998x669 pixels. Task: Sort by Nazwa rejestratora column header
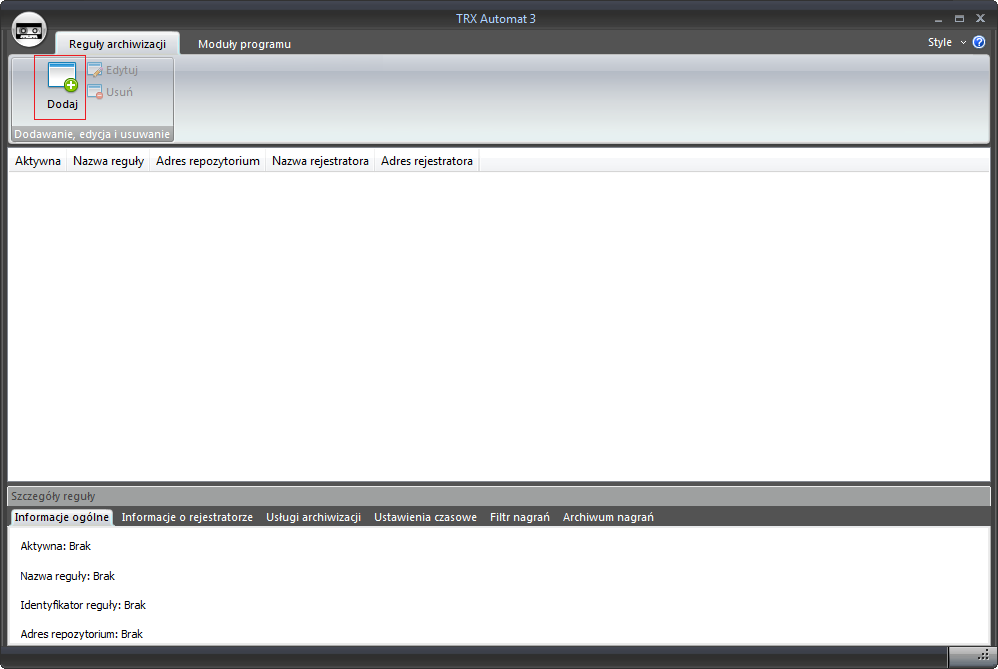(320, 161)
